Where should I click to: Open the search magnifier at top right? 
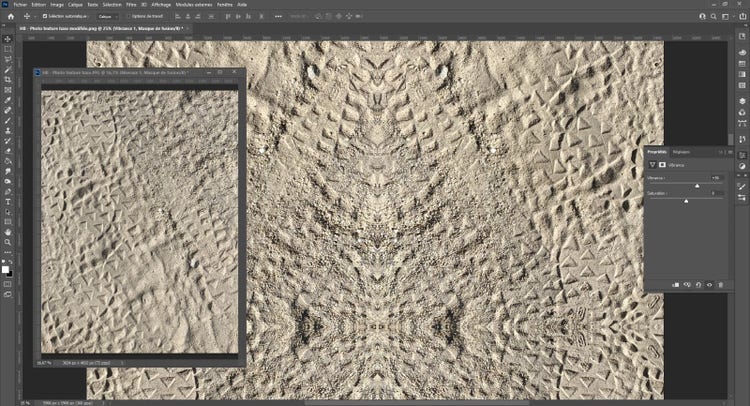click(x=713, y=16)
